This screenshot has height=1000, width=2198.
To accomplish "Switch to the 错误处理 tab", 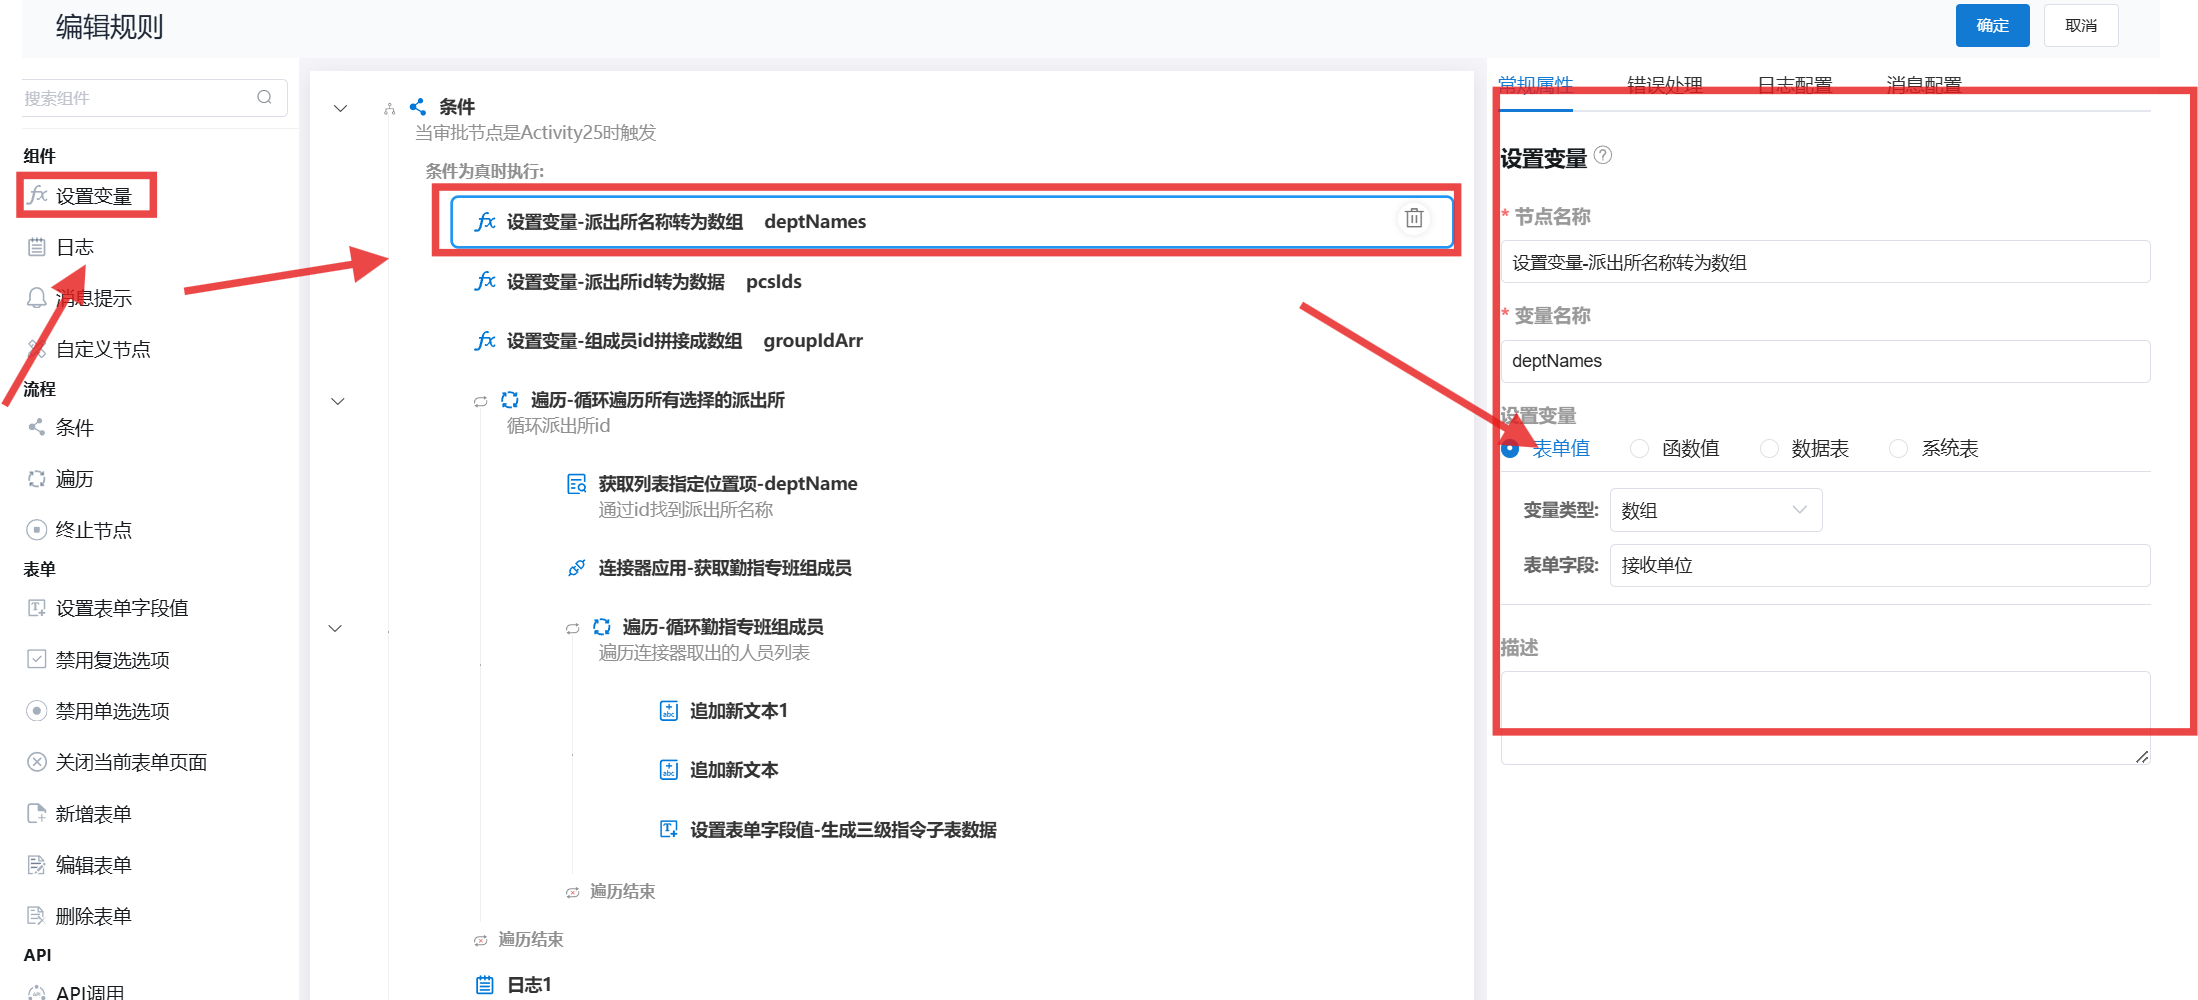I will click(1664, 84).
